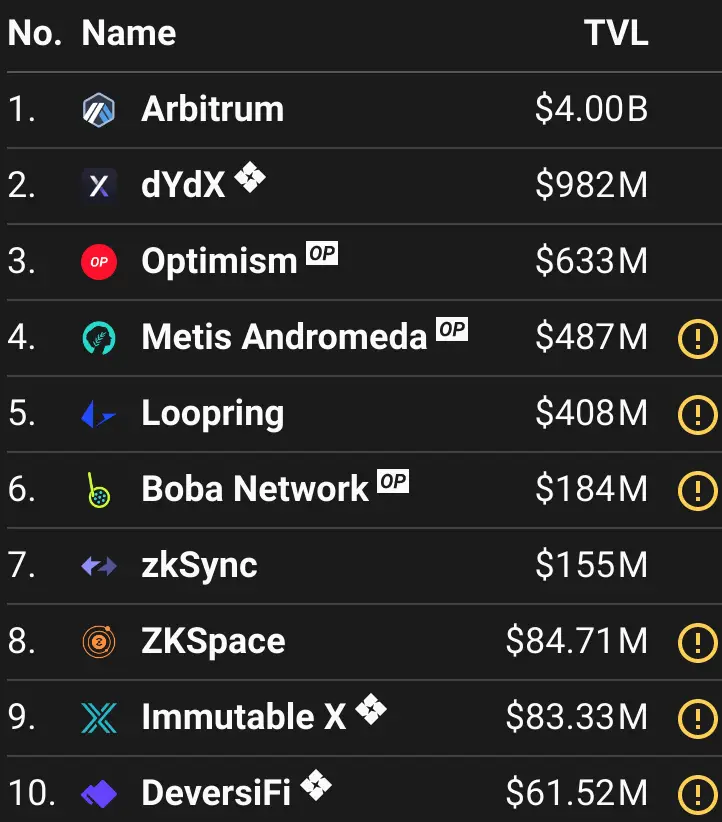This screenshot has height=822, width=722.
Task: Click the Name column header
Action: coord(128,33)
